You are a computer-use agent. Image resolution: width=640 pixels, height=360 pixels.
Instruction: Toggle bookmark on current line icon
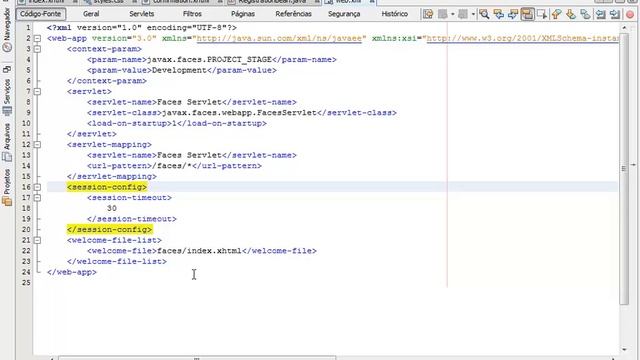point(585,14)
